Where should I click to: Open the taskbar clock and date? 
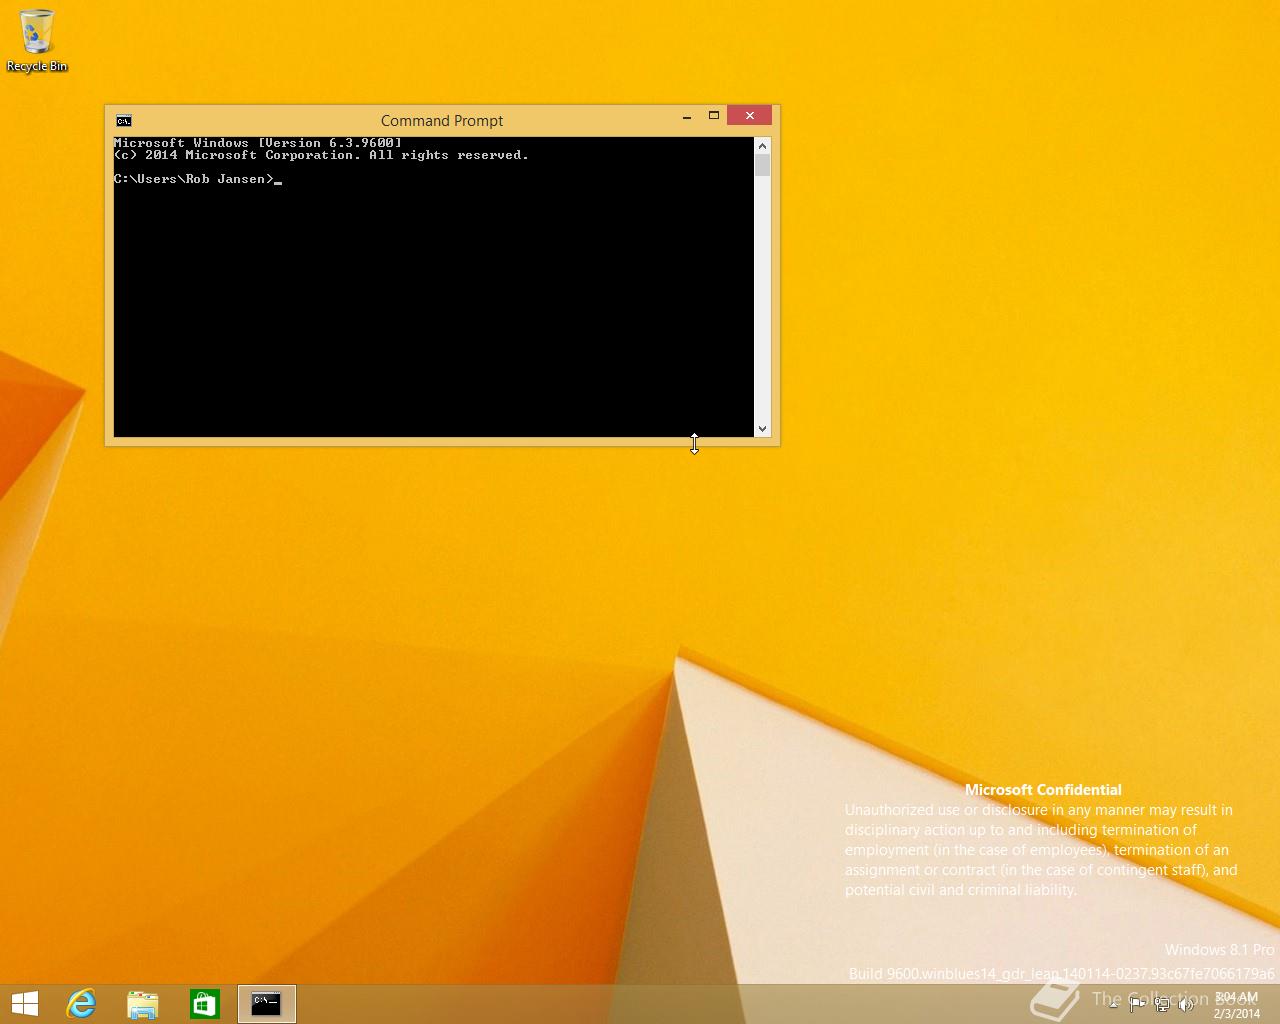coord(1237,1005)
